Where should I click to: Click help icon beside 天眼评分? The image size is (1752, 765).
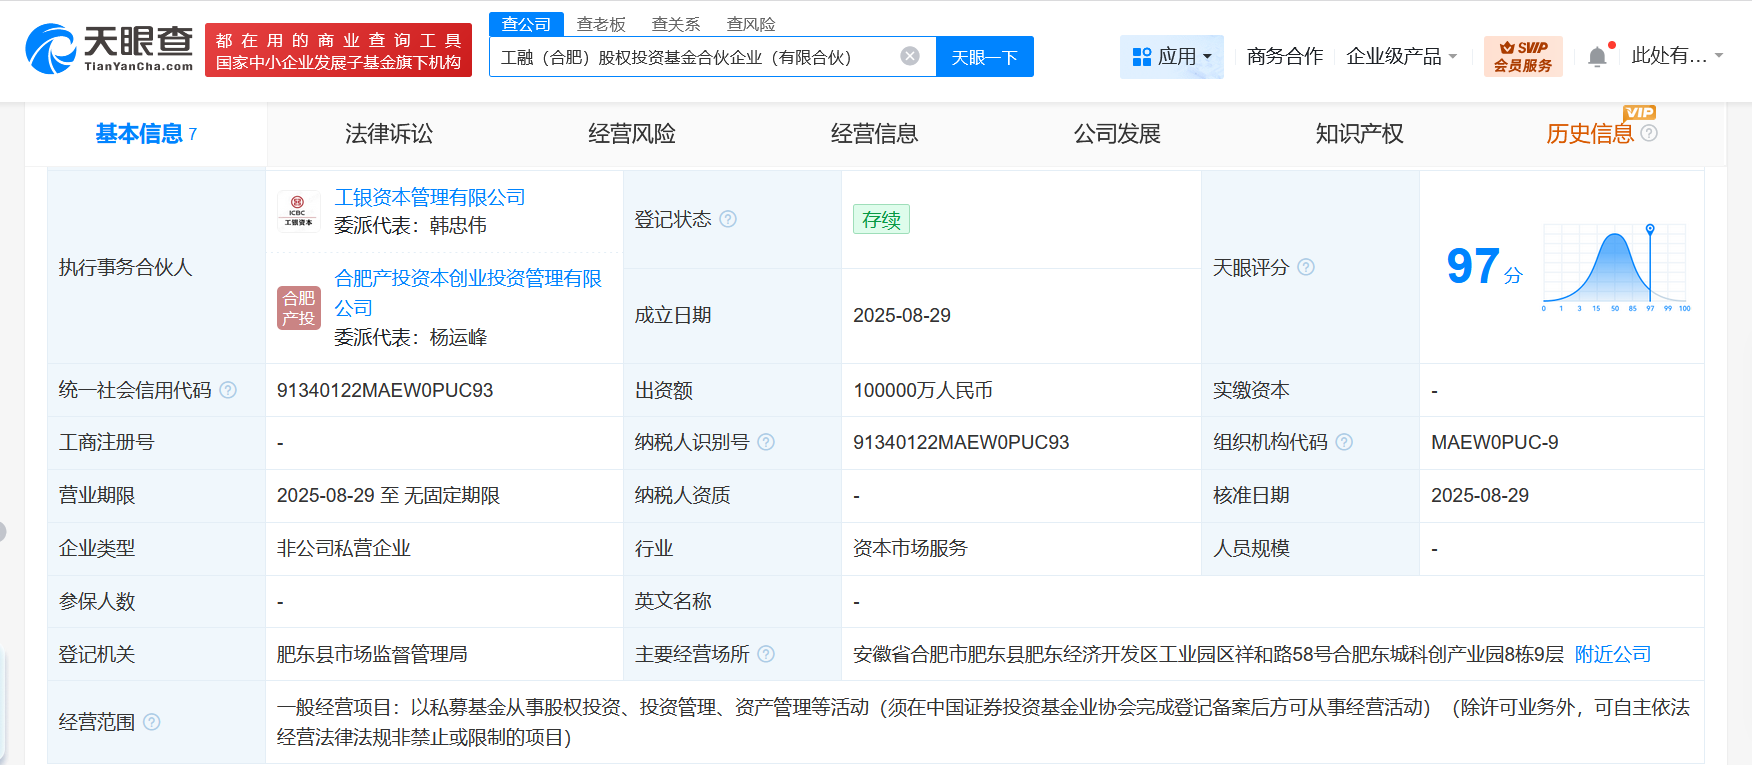[1306, 267]
